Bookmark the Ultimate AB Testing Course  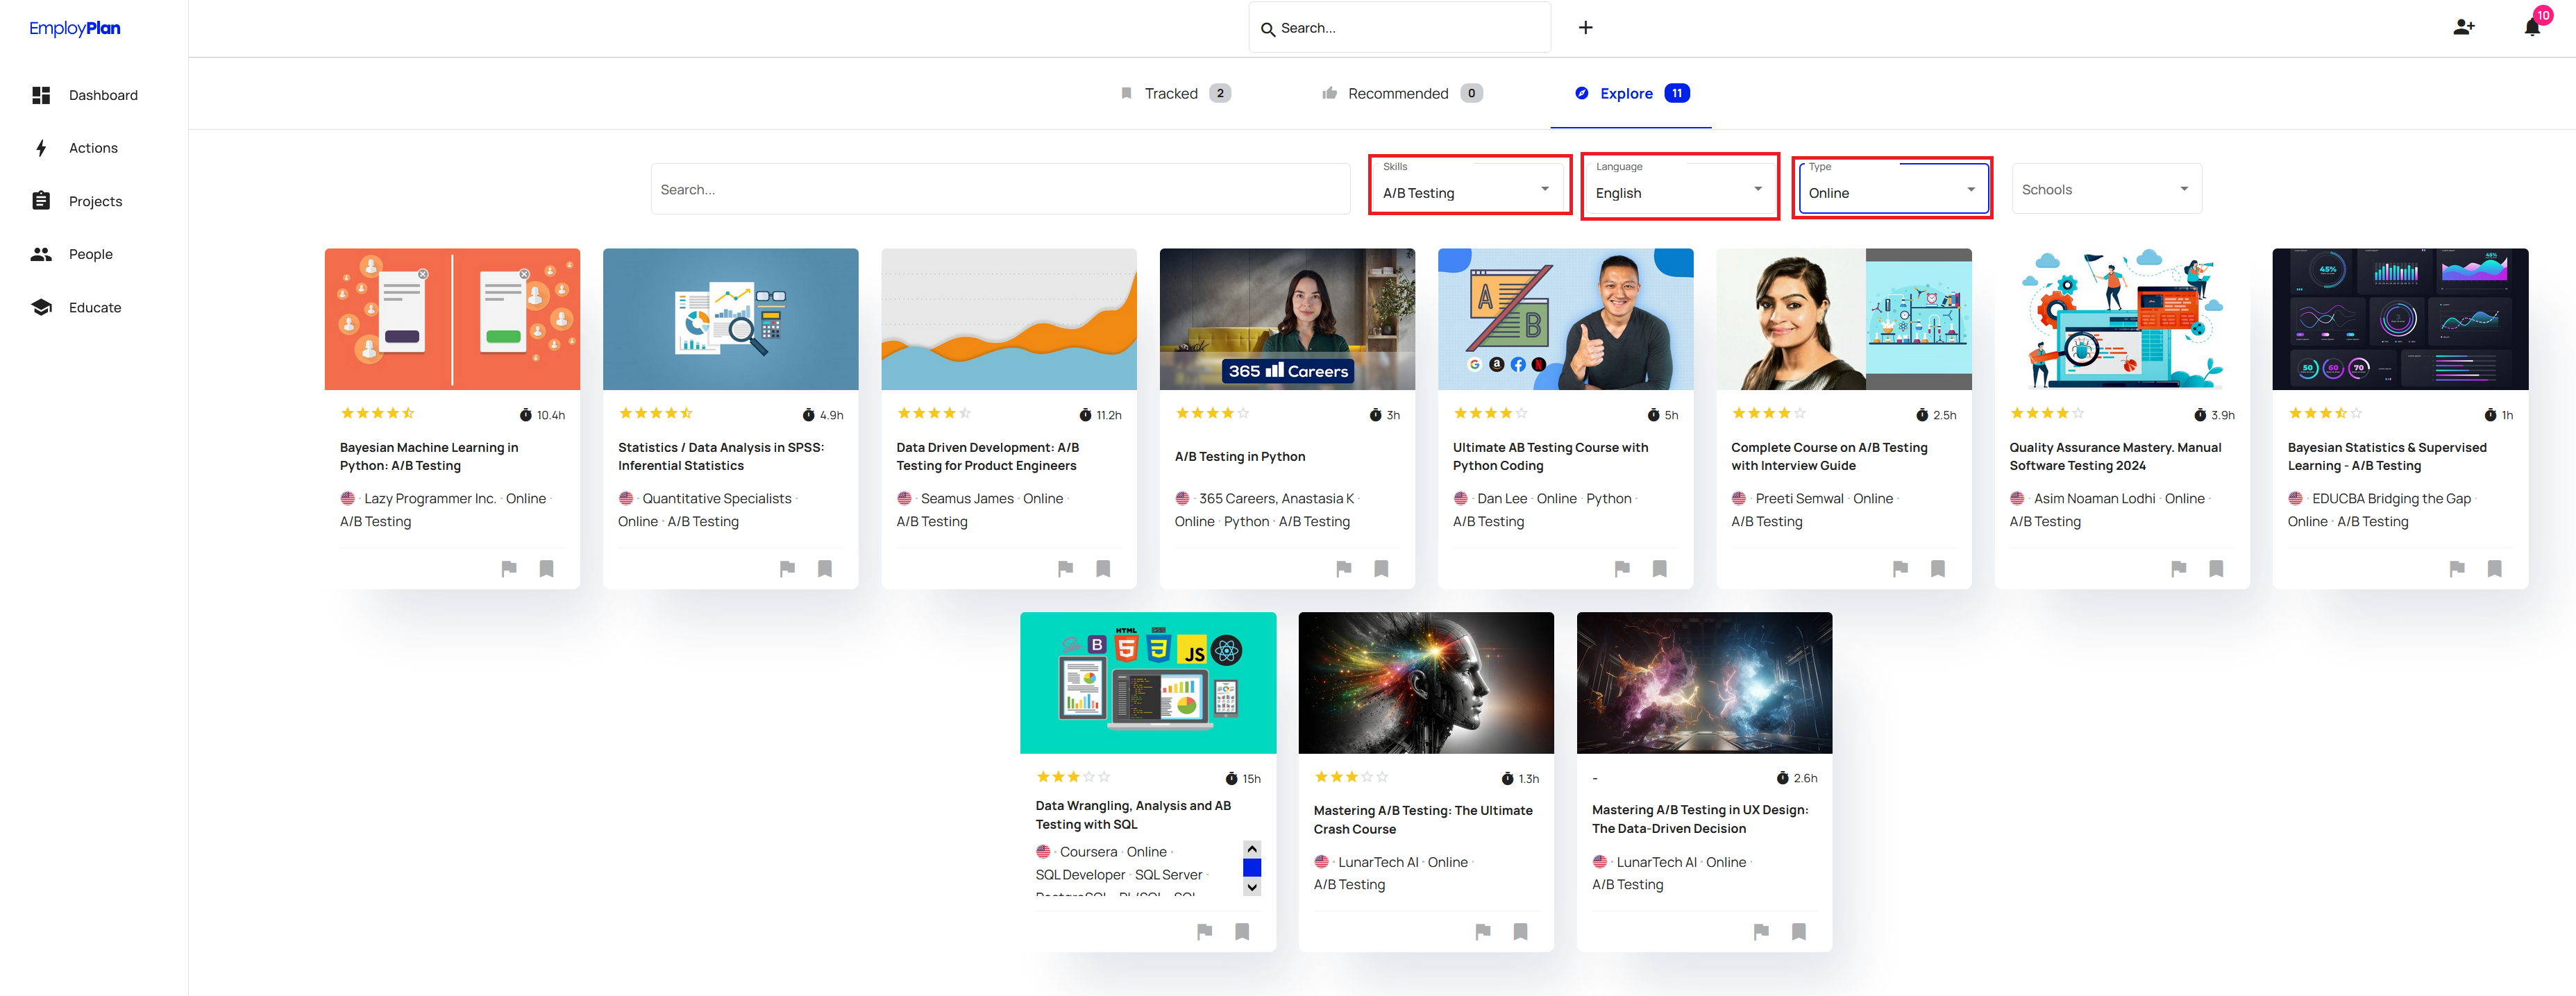pyautogui.click(x=1659, y=569)
